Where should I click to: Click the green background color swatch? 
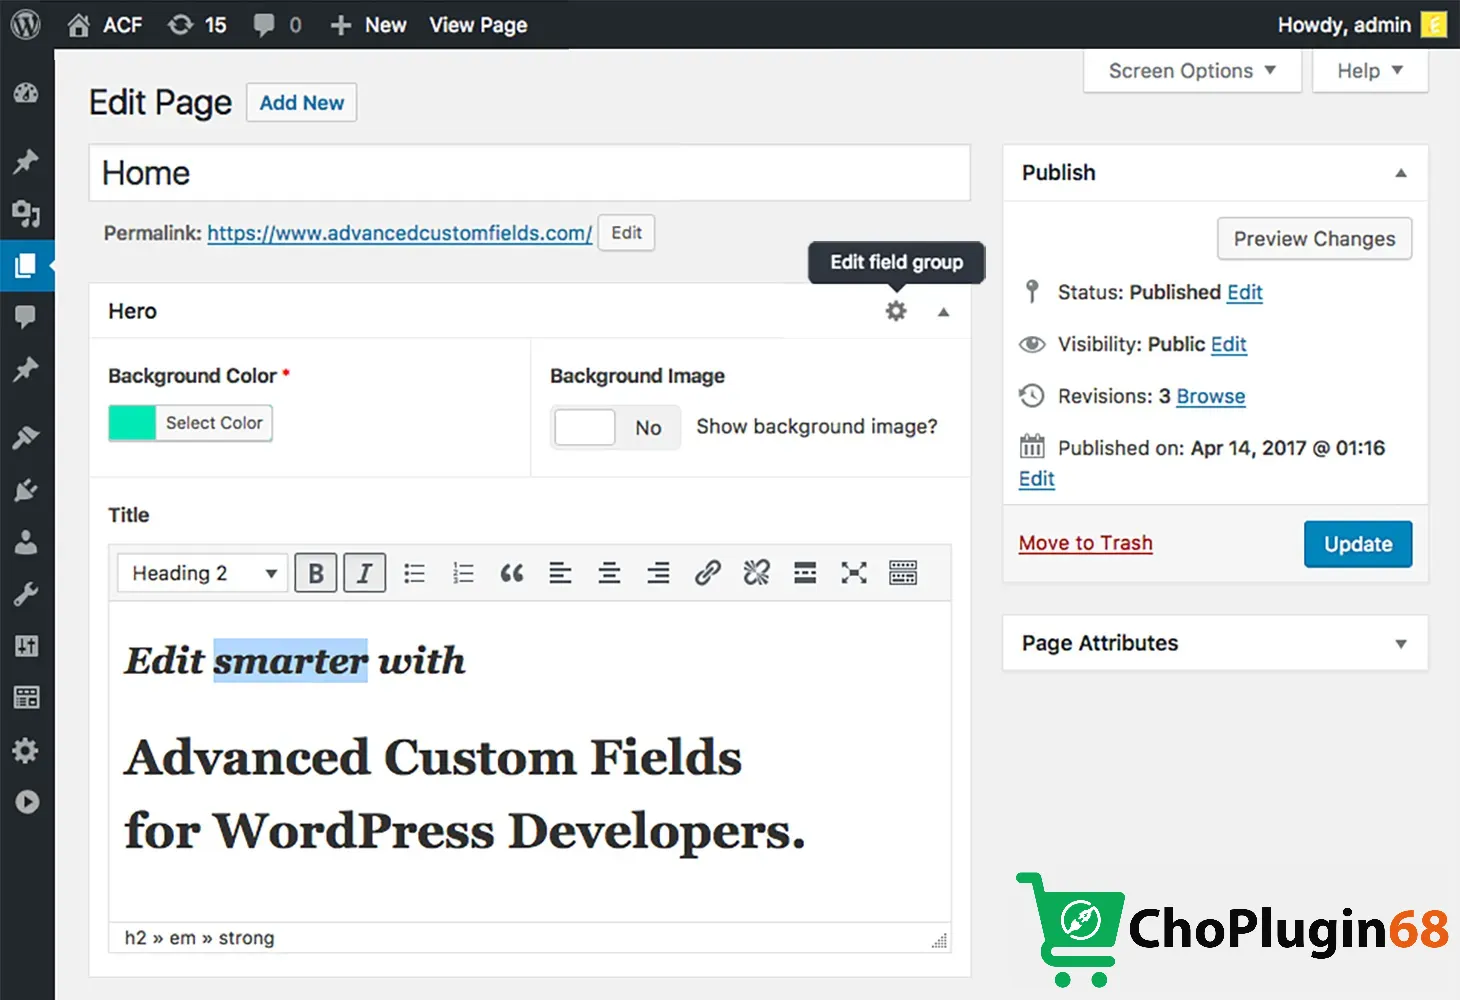[132, 423]
